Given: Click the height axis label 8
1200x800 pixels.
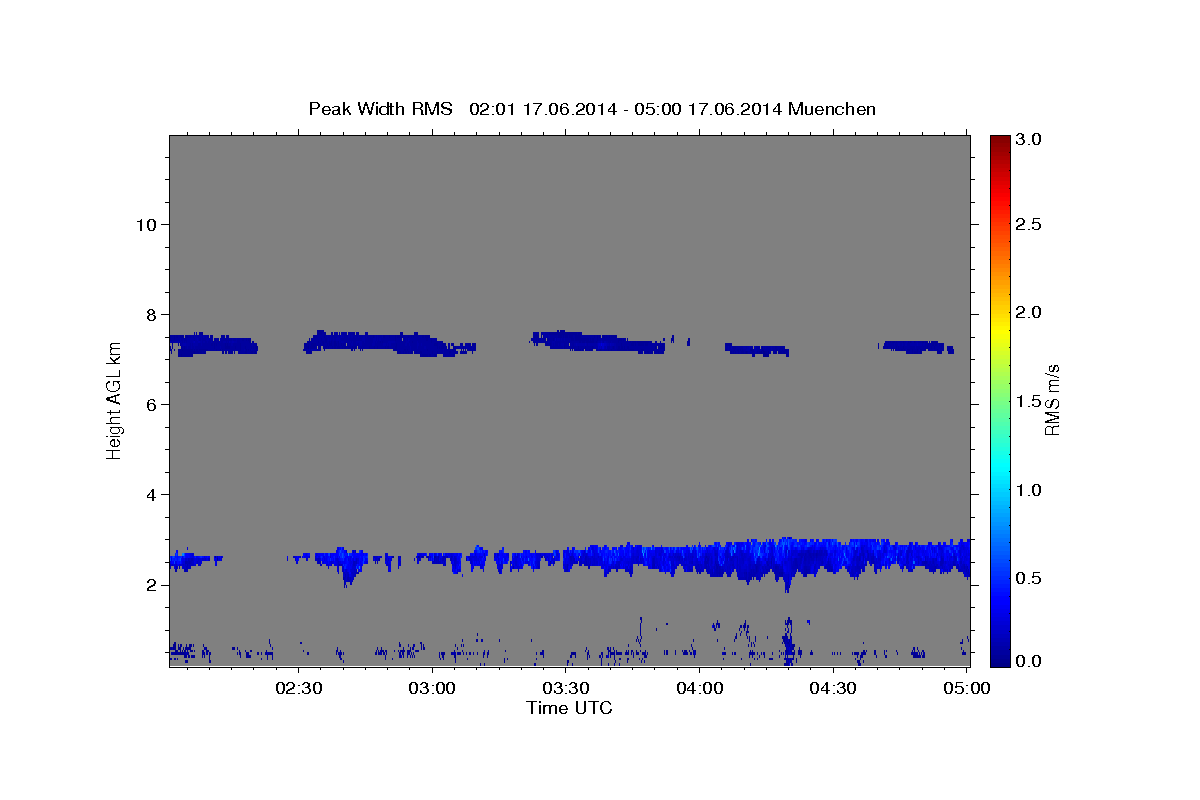Looking at the screenshot, I should (151, 314).
